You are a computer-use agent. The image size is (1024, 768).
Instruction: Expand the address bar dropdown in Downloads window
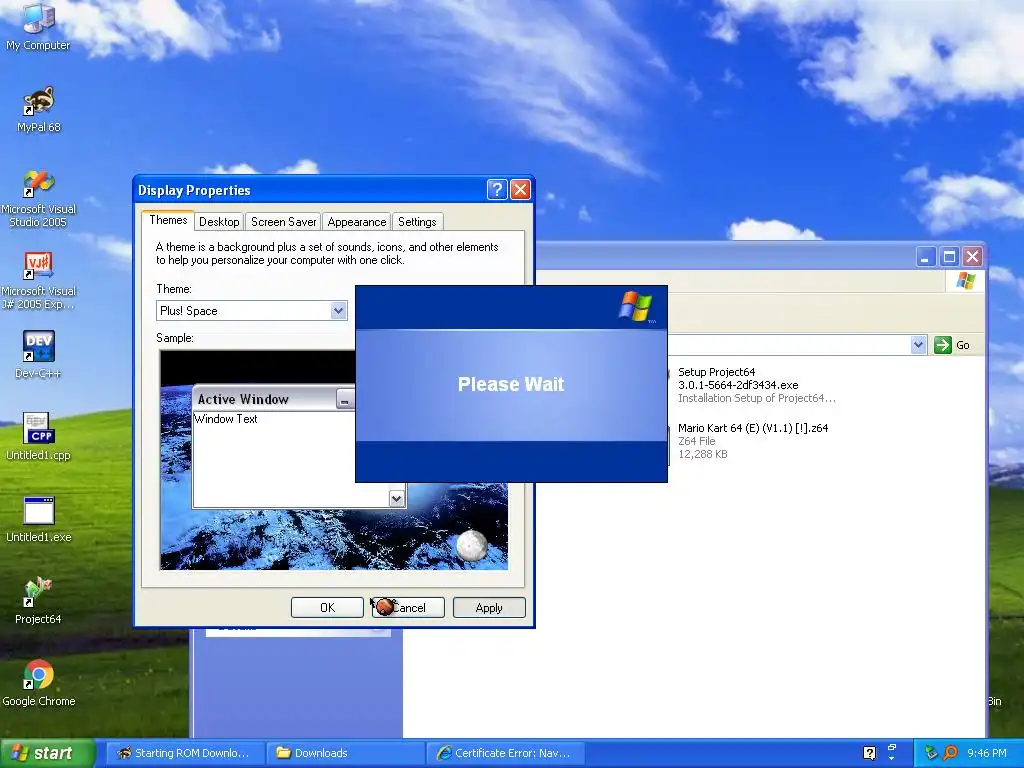[918, 345]
